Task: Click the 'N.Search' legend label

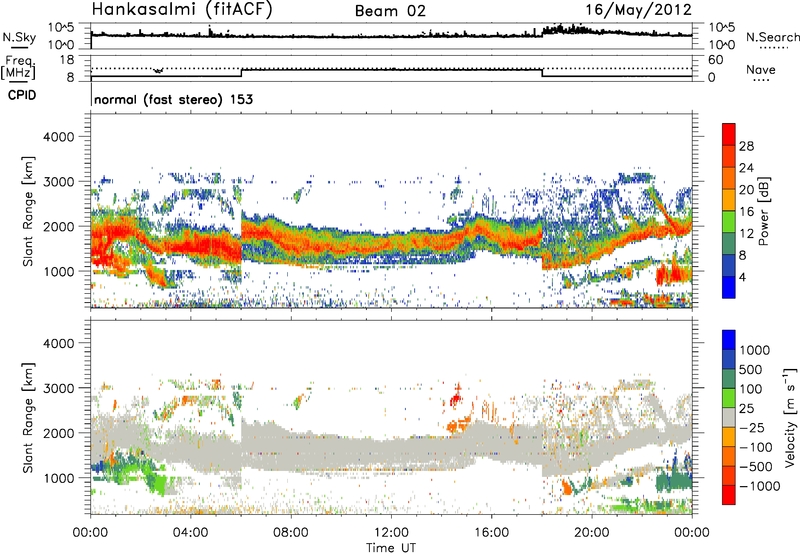Action: click(772, 37)
